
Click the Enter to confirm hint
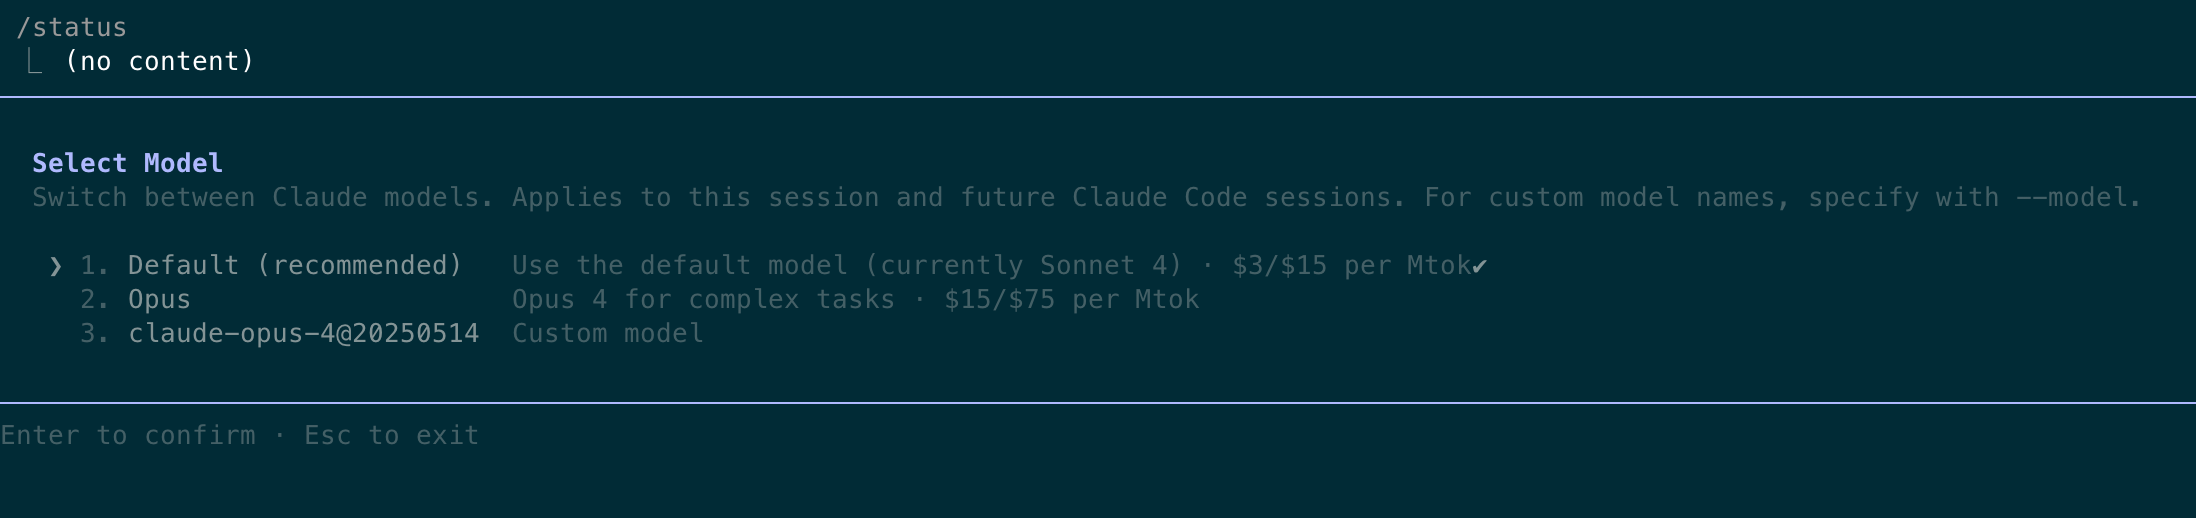click(128, 436)
